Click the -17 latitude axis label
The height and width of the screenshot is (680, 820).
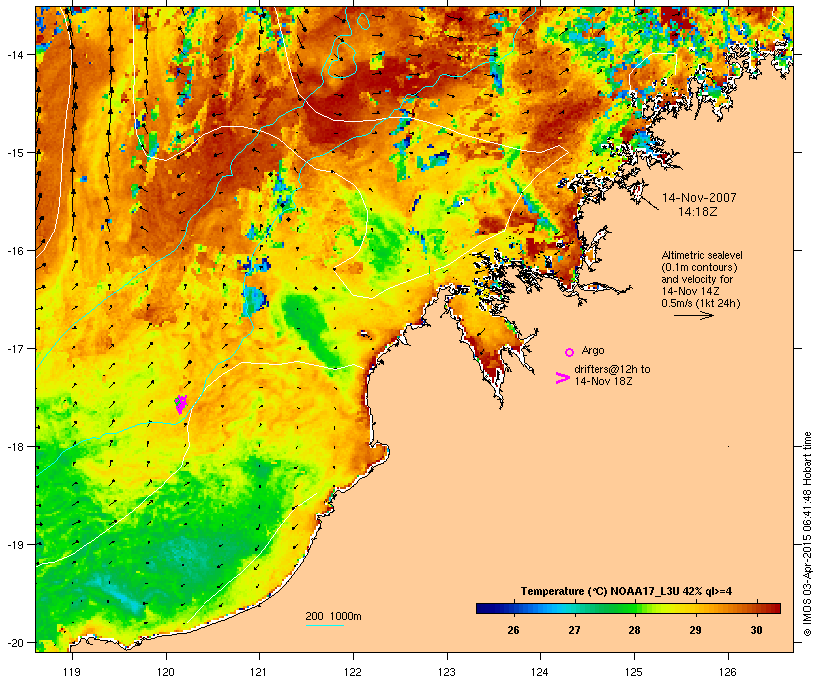coord(15,348)
